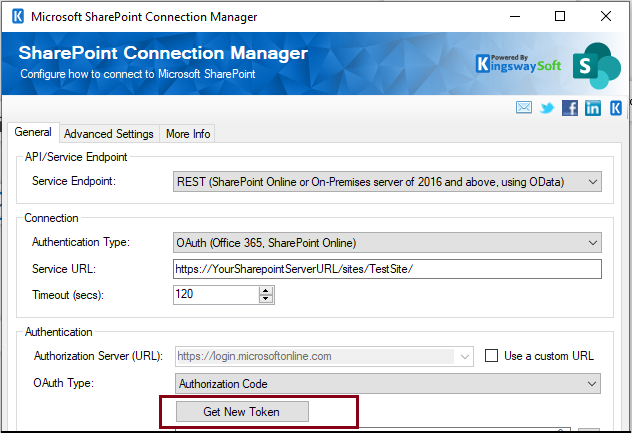Click the KingswaySoft logo in banner

tap(518, 64)
